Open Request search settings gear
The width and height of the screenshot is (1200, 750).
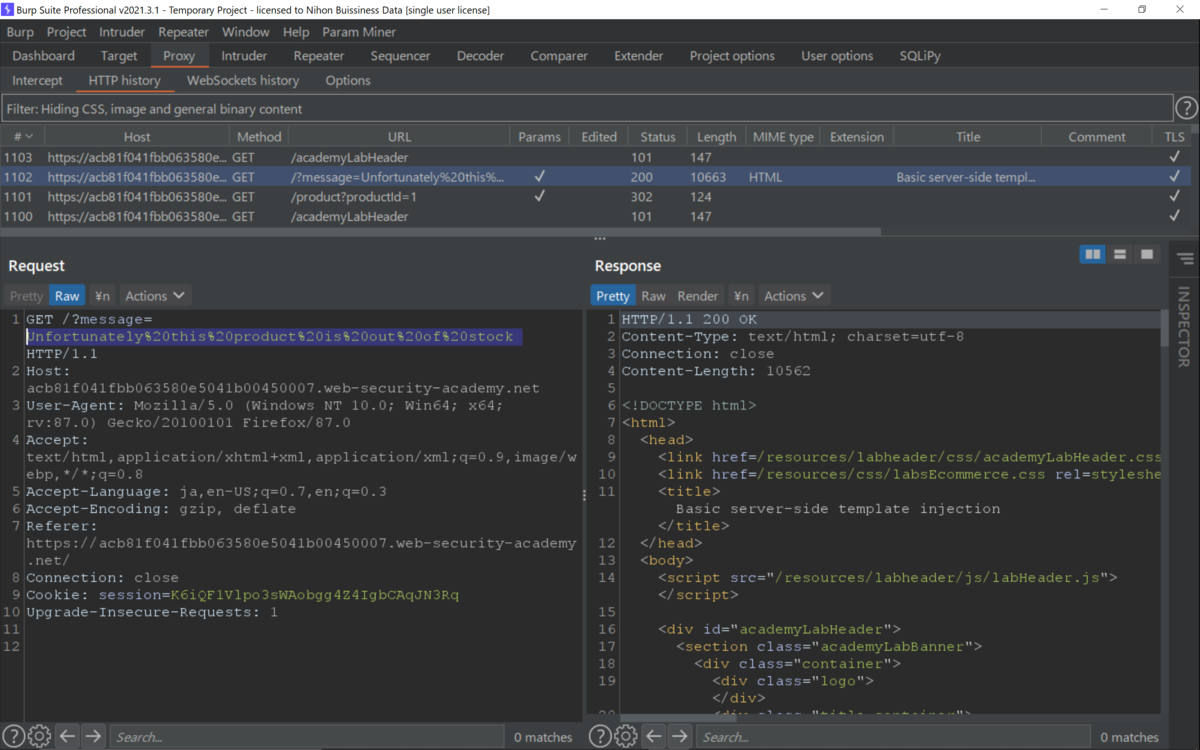point(39,737)
